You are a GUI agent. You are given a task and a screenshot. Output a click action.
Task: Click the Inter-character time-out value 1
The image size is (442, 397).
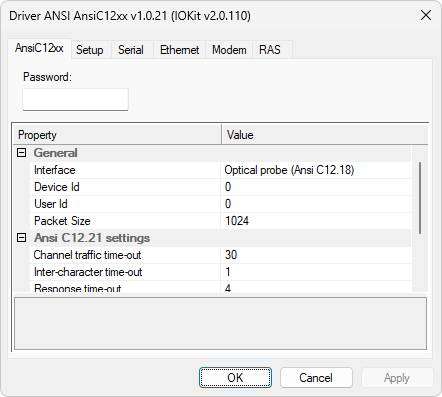tap(228, 272)
